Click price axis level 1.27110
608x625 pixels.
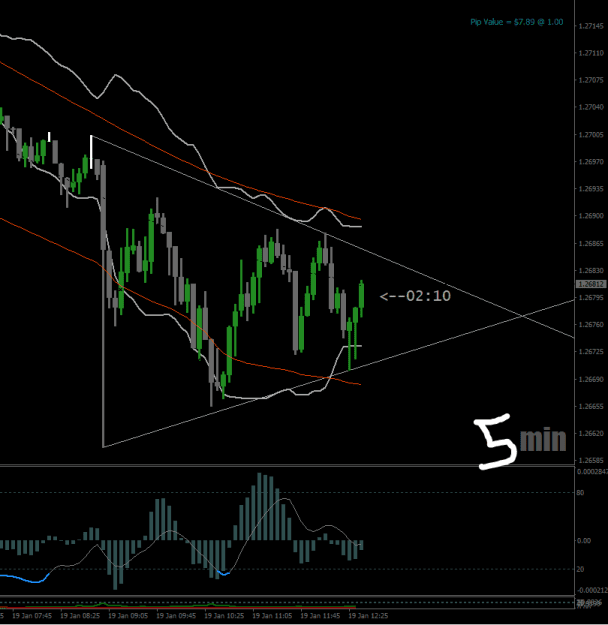pyautogui.click(x=590, y=53)
